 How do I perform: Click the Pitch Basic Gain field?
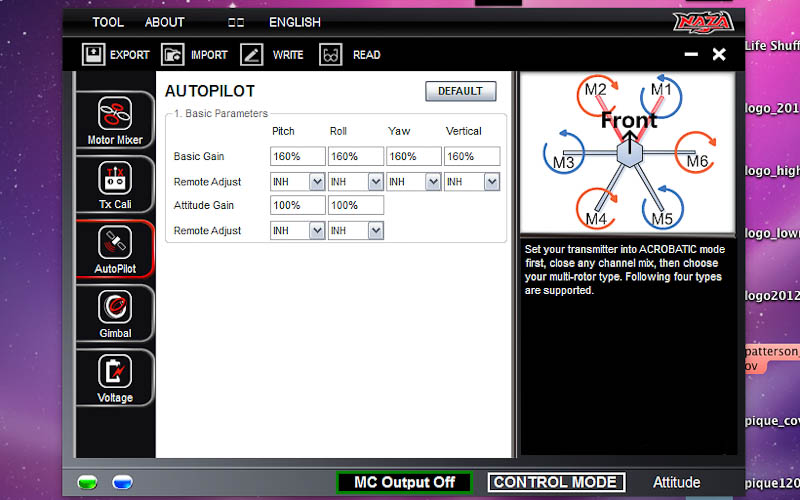coord(297,156)
